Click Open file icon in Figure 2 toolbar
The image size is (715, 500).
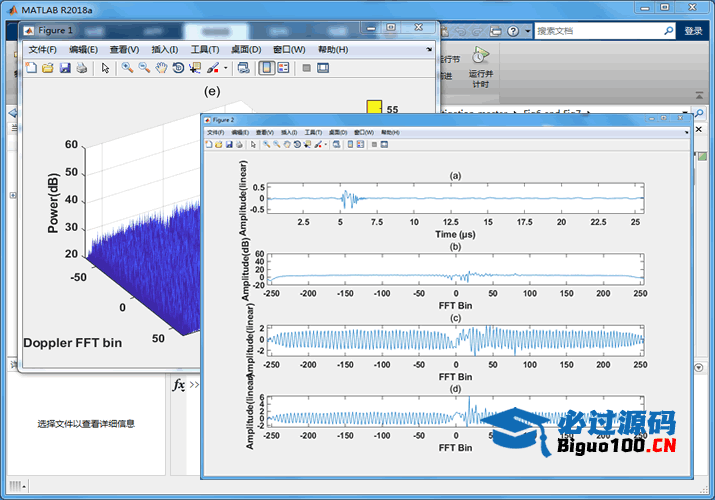coord(219,144)
